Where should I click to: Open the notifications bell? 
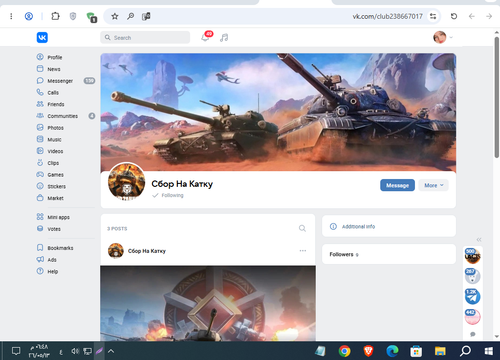[206, 37]
